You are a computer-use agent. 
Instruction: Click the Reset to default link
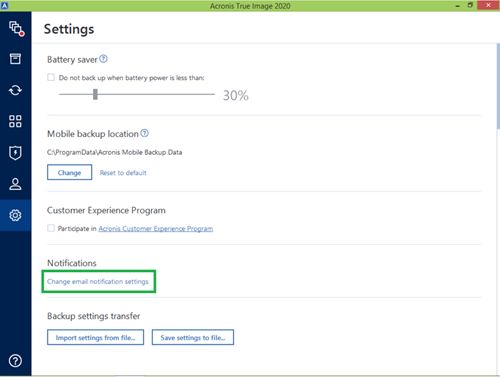point(123,173)
